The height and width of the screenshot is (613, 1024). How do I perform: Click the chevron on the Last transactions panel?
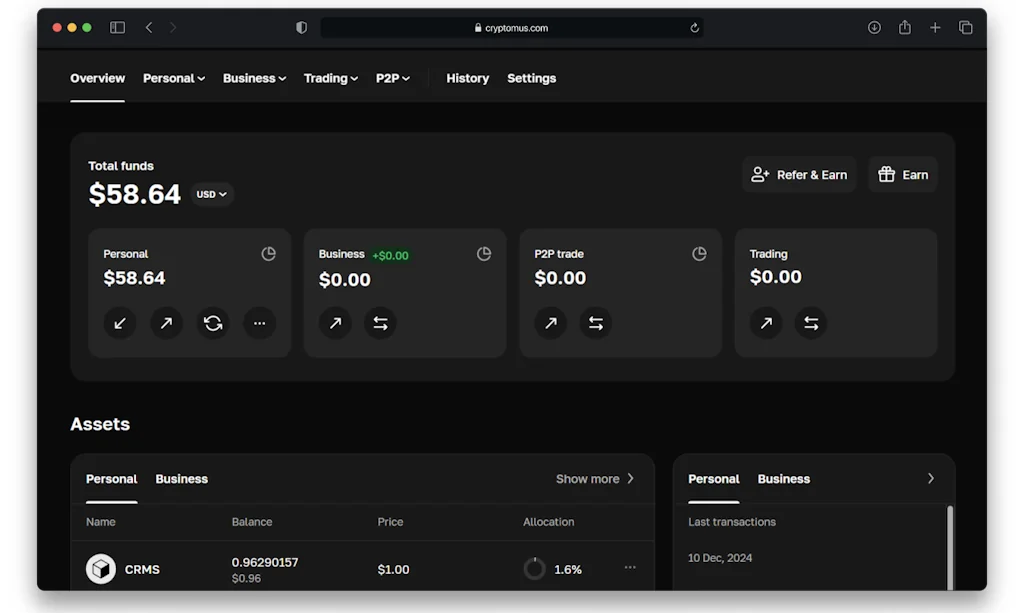tap(930, 478)
